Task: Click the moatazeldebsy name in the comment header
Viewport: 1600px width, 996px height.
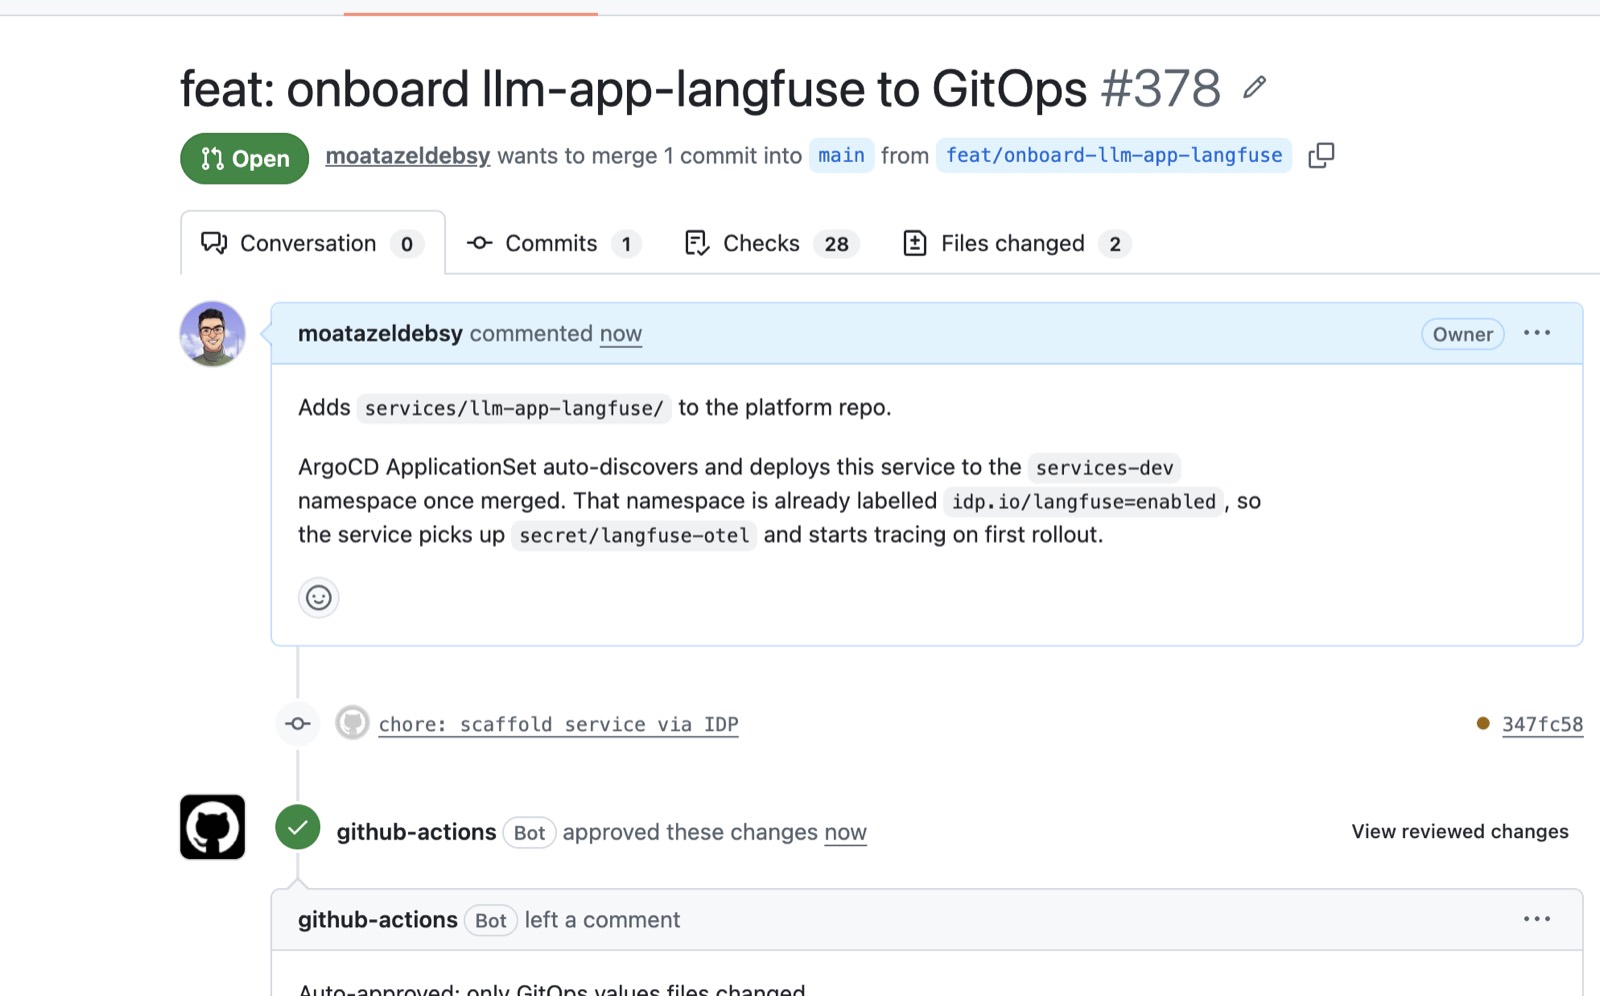Action: [380, 334]
